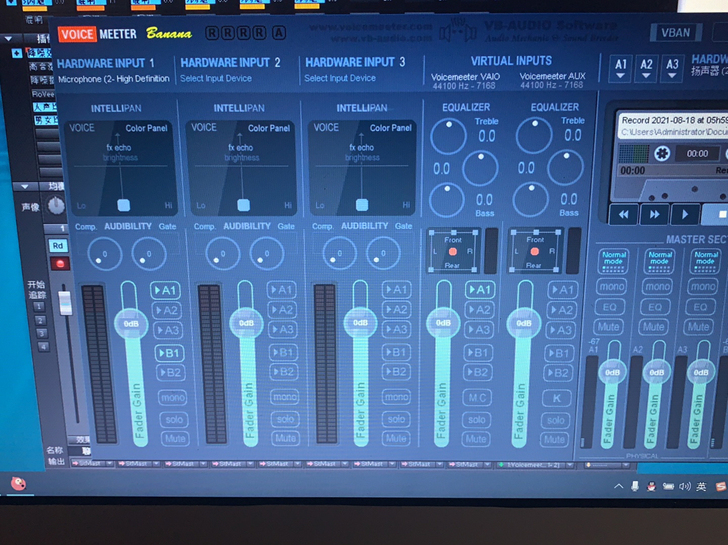Screen dimensions: 728x545
Task: Click Intellipan handle on Hardware Input 3
Action: (362, 204)
